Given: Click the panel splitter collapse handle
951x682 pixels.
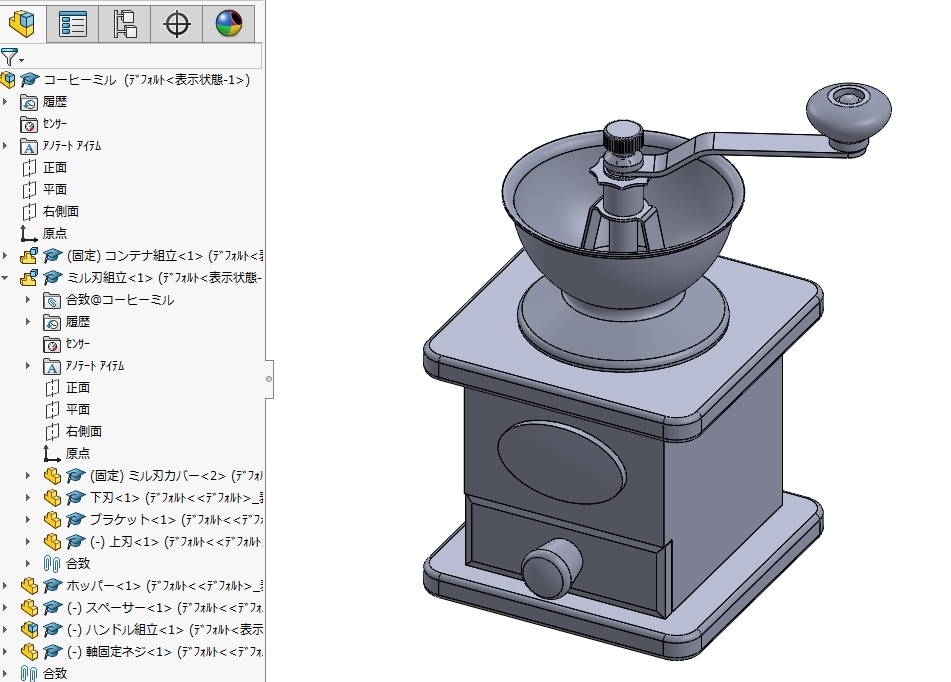Looking at the screenshot, I should coord(269,379).
